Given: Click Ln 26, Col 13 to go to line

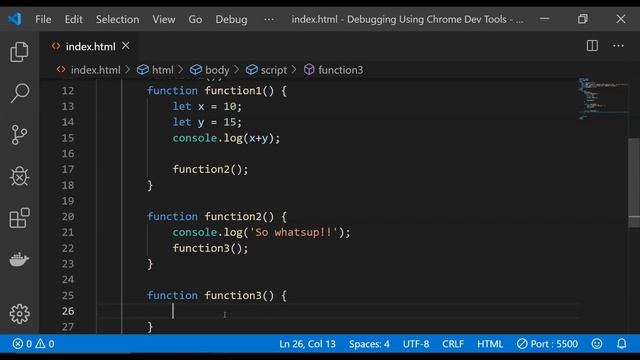Looking at the screenshot, I should (x=307, y=344).
